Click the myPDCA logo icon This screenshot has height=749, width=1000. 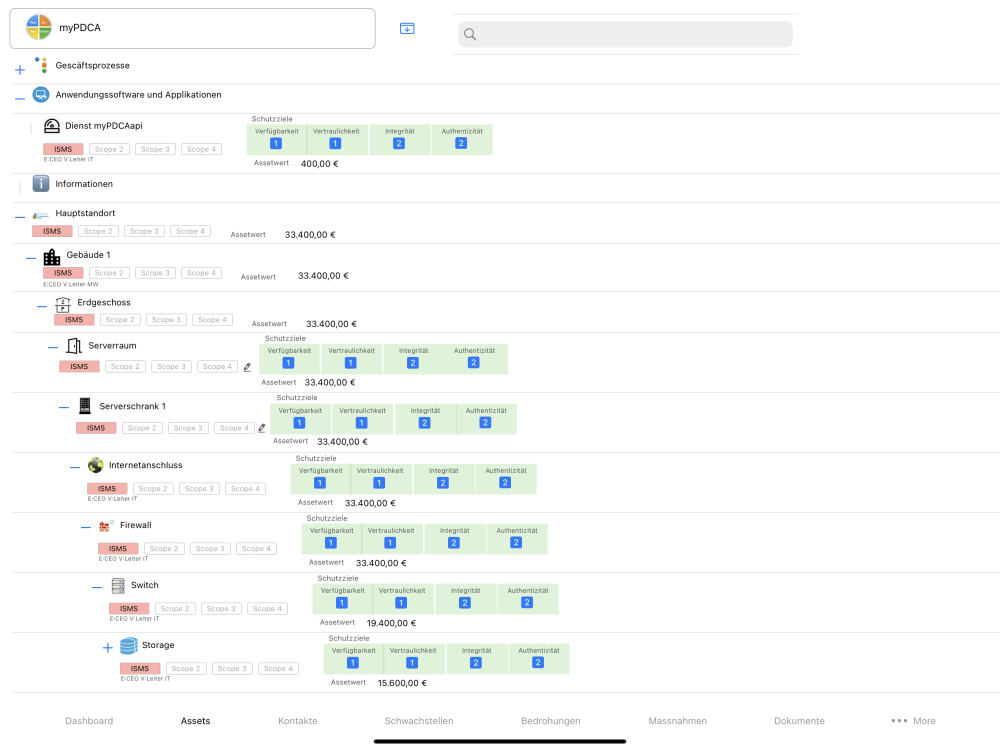tap(38, 27)
